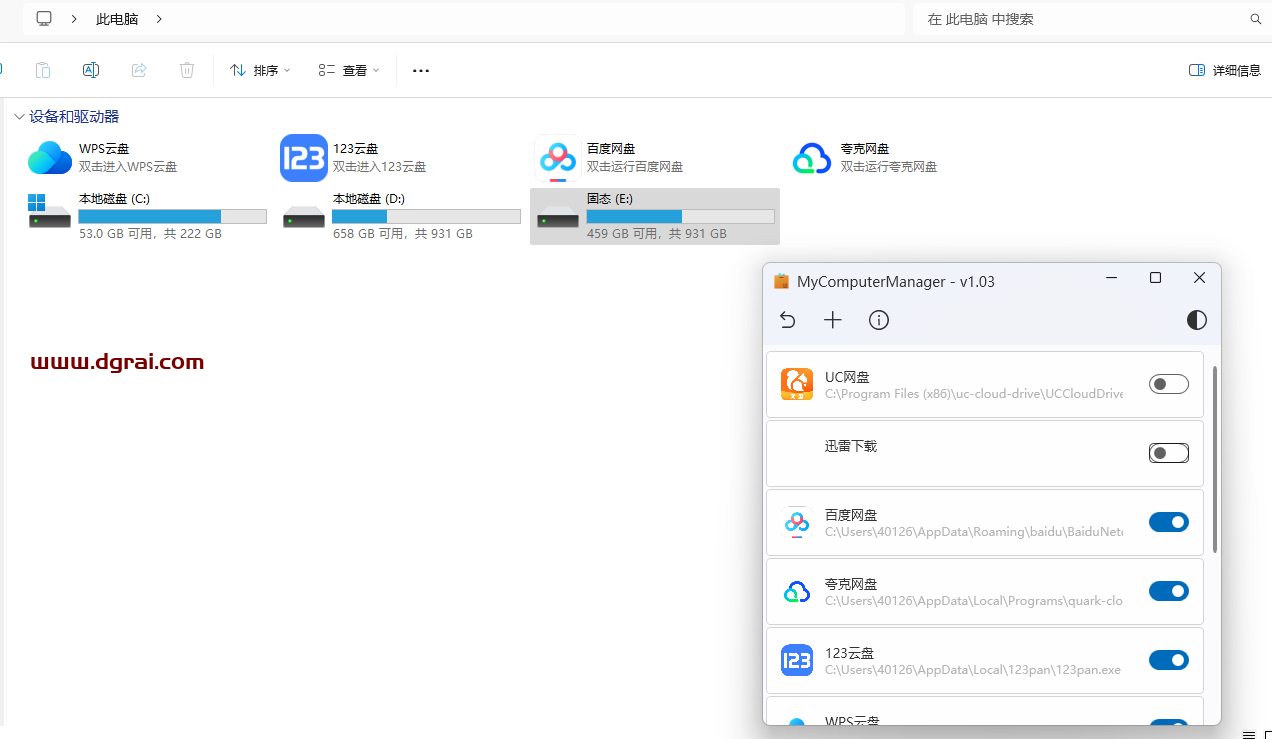Click the share icon in Explorer toolbar
Screen dimensions: 1272x739
pos(139,70)
